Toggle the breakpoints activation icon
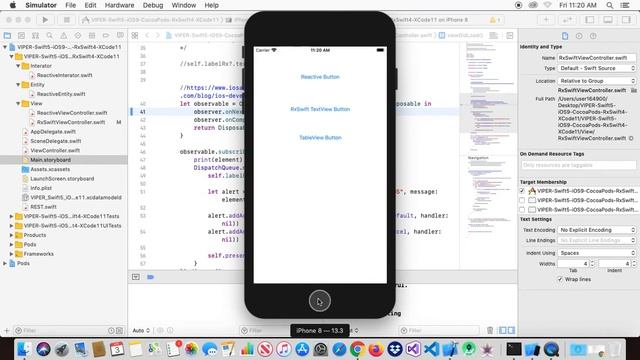Viewport: 640px width, 360px height. click(x=151, y=277)
